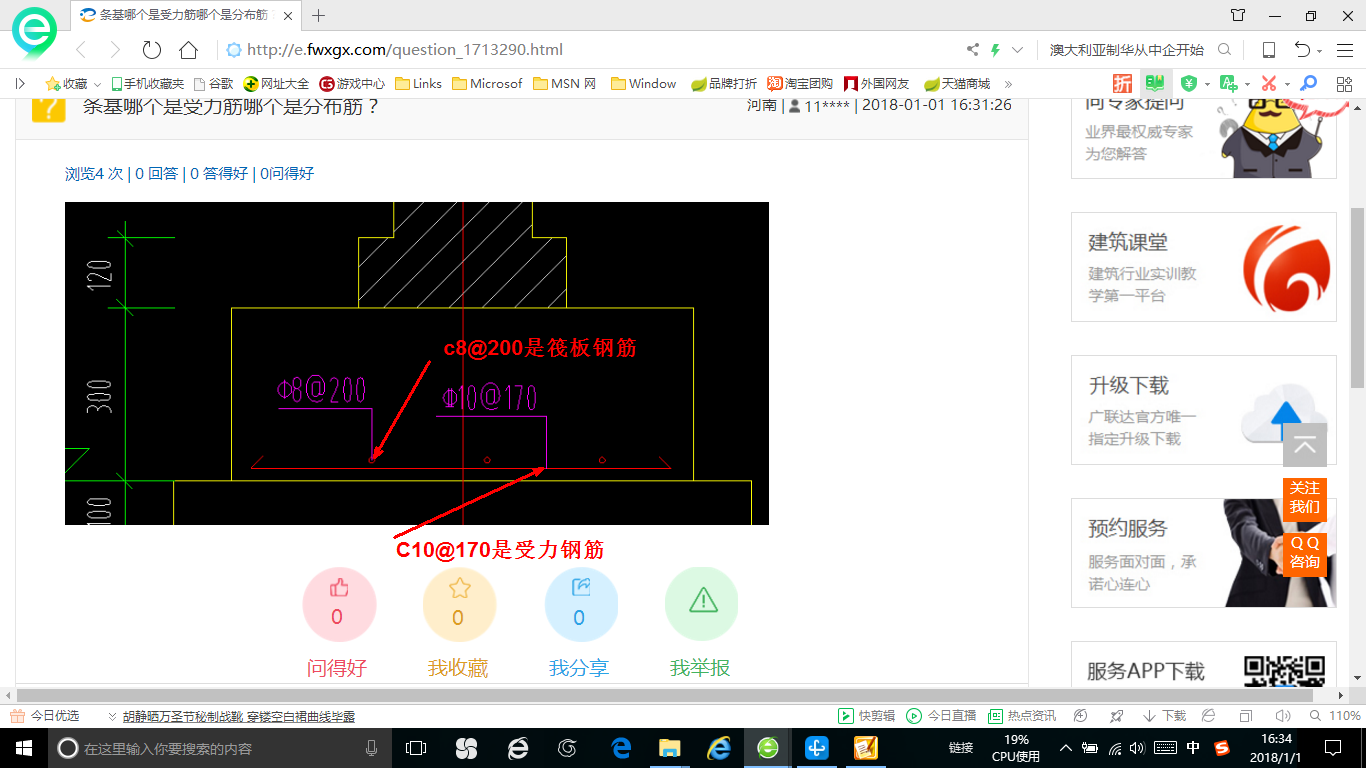Click the blue magnifier find icon
Viewport: 1366px width, 768px height.
(1308, 83)
